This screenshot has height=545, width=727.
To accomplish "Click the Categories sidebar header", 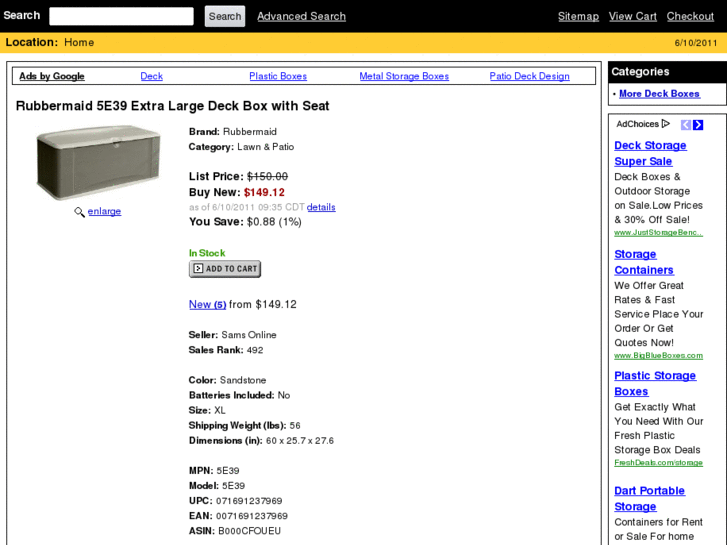I will [x=667, y=72].
